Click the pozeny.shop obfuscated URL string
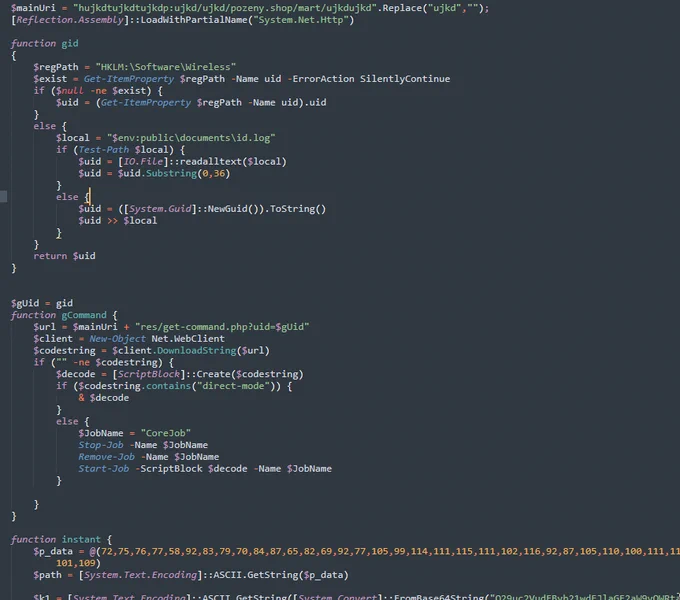 tap(225, 8)
